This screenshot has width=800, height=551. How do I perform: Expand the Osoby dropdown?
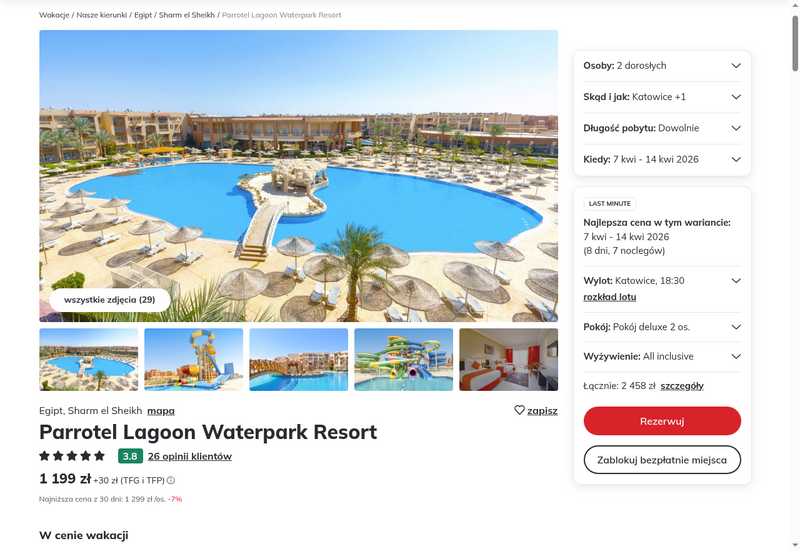[662, 65]
